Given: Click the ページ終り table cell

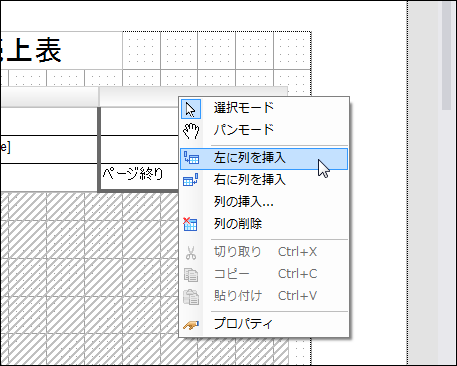Looking at the screenshot, I should 140,177.
